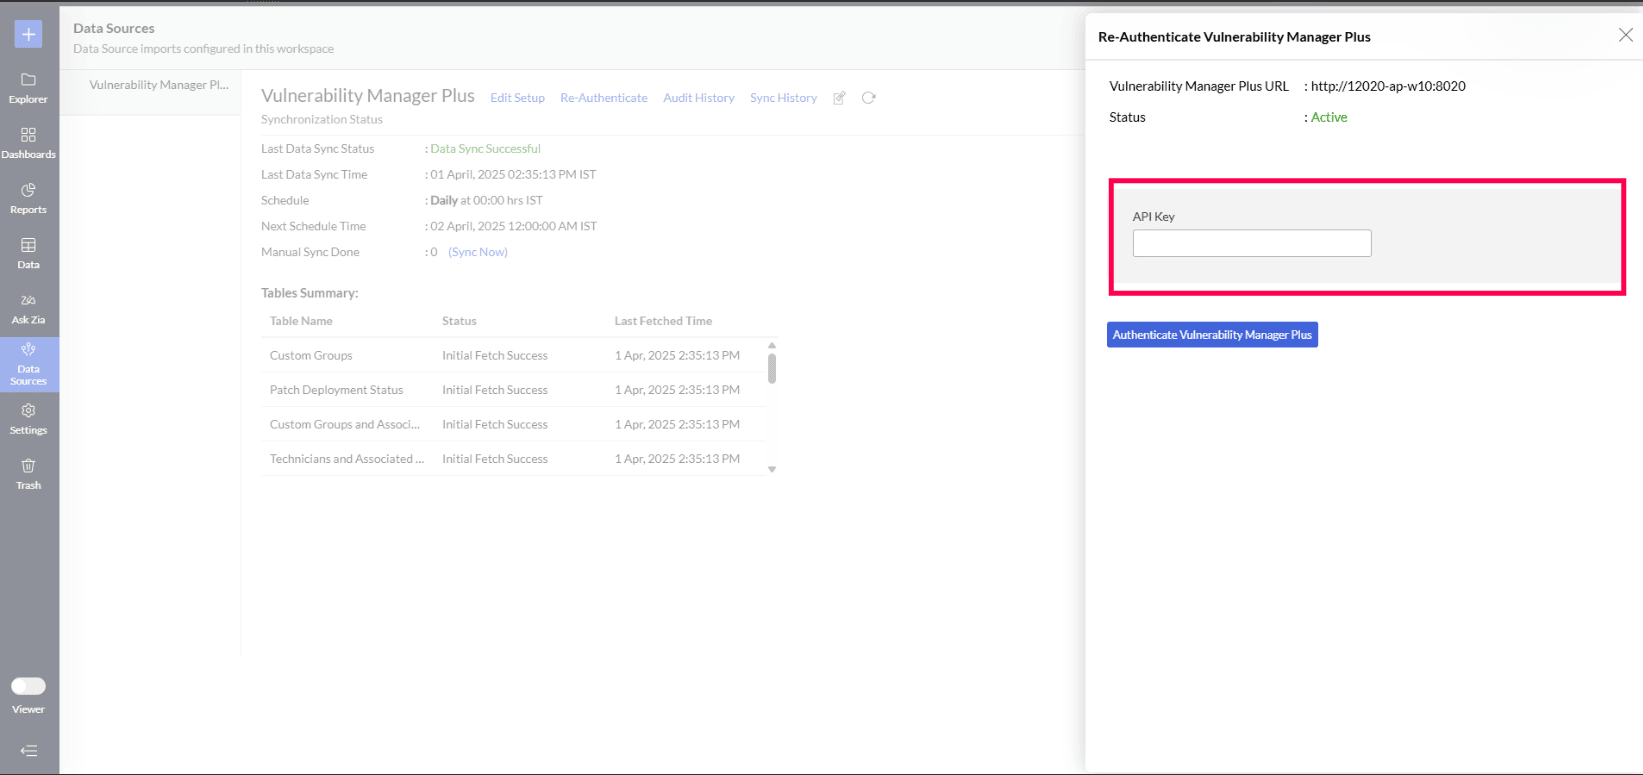View Audit History
This screenshot has height=775, width=1643.
pyautogui.click(x=699, y=98)
